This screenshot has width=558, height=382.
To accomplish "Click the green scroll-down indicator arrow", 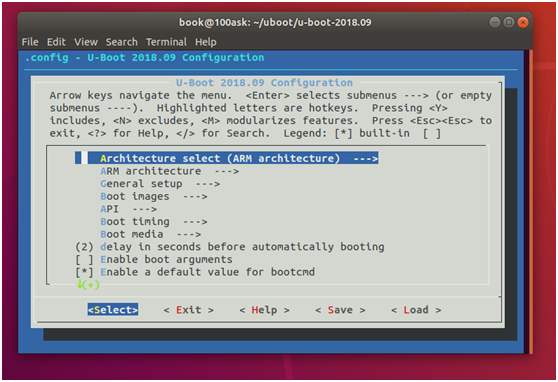I will [x=81, y=284].
